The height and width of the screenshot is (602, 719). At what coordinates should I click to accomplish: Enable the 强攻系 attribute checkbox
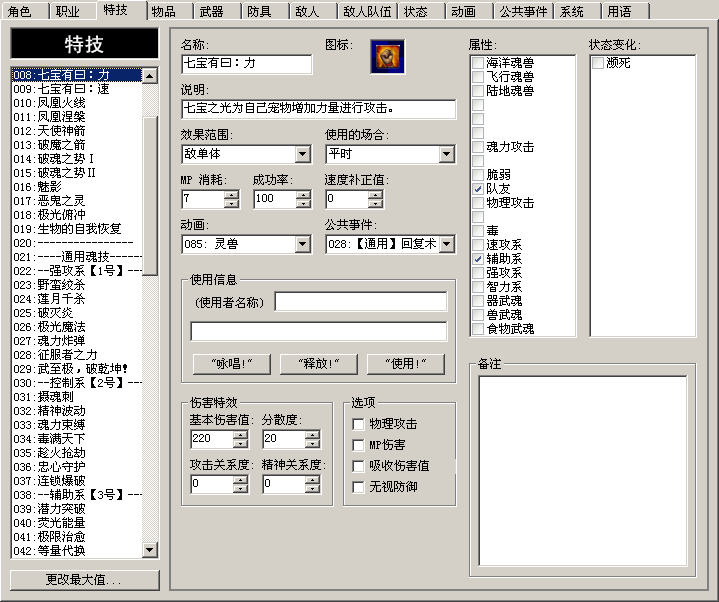click(478, 273)
